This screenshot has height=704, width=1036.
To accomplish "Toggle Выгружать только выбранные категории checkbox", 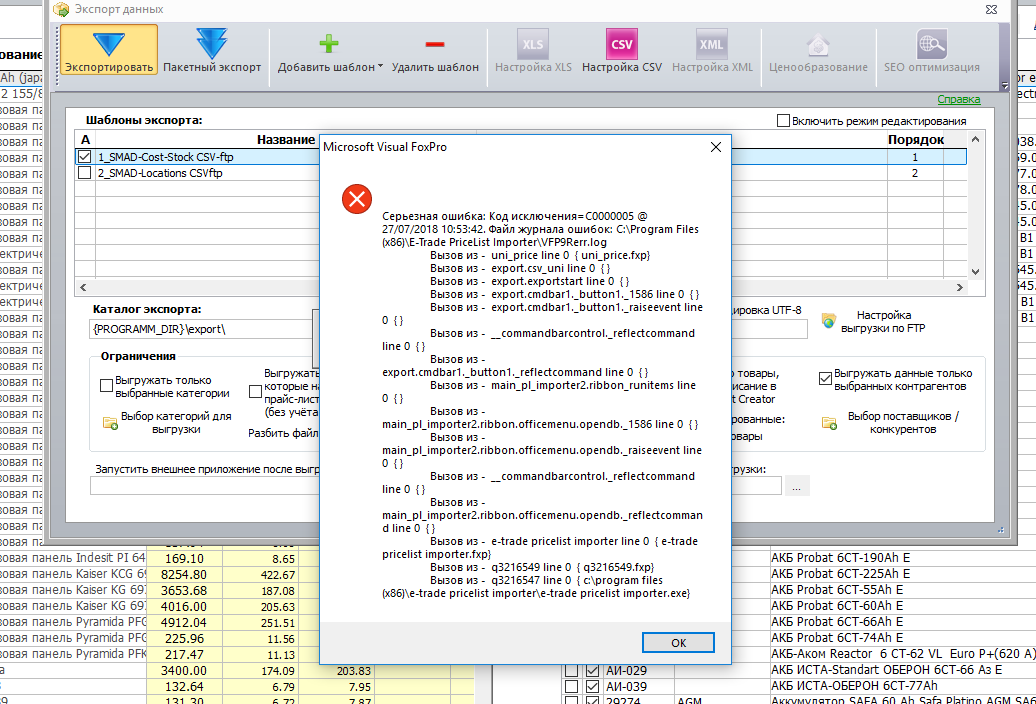I will pos(106,386).
